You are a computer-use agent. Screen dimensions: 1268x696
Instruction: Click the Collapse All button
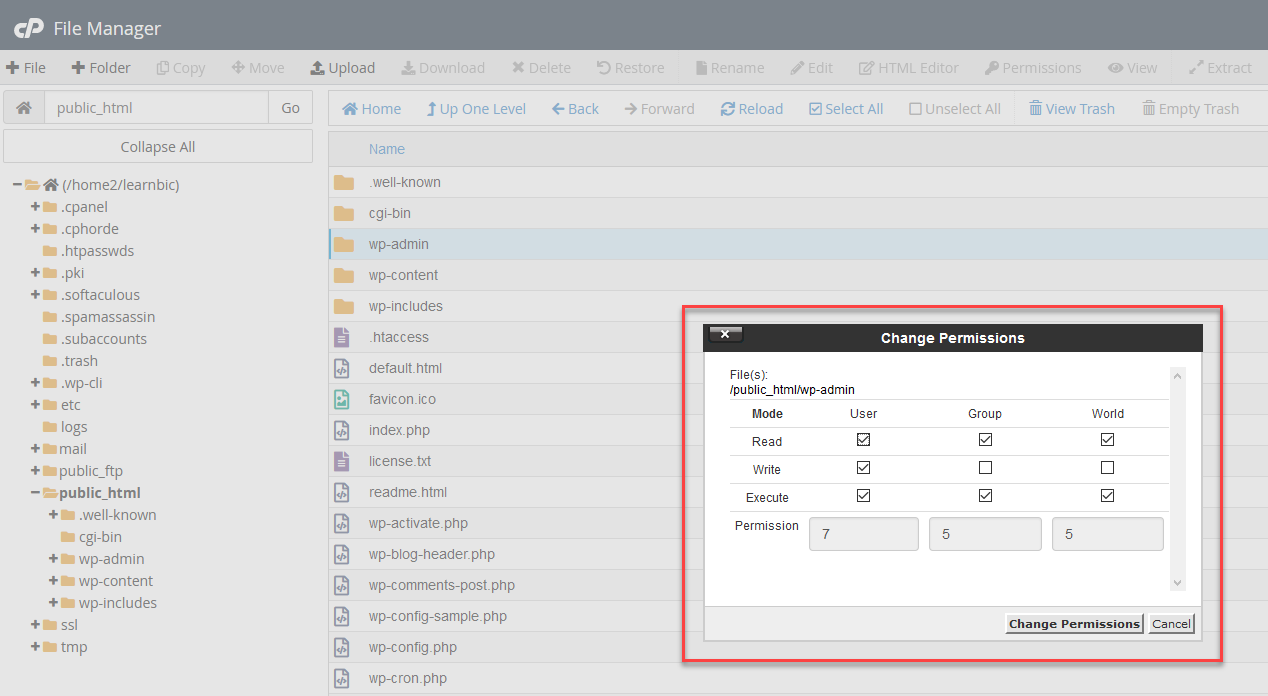click(x=158, y=147)
